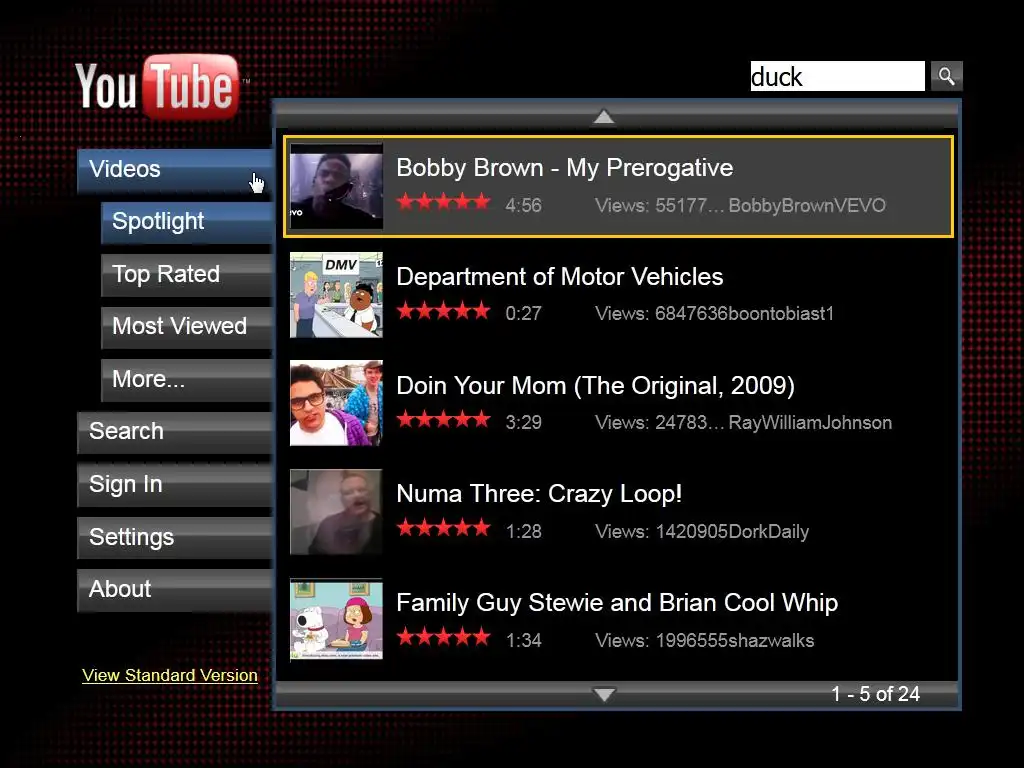Click star rating of Bobby Brown video

pyautogui.click(x=443, y=202)
